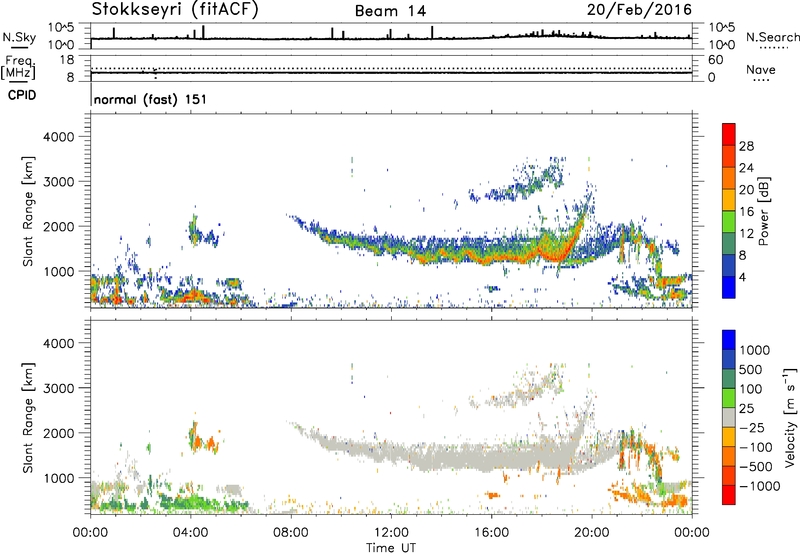This screenshot has width=800, height=554.
Task: Click '1000' on velocity panel range axis
Action: click(x=58, y=477)
